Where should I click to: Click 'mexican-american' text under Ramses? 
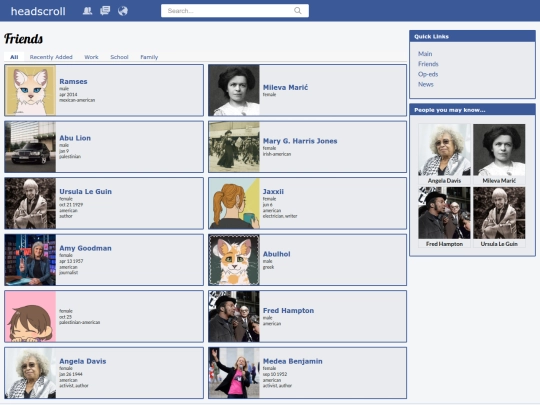(x=77, y=100)
